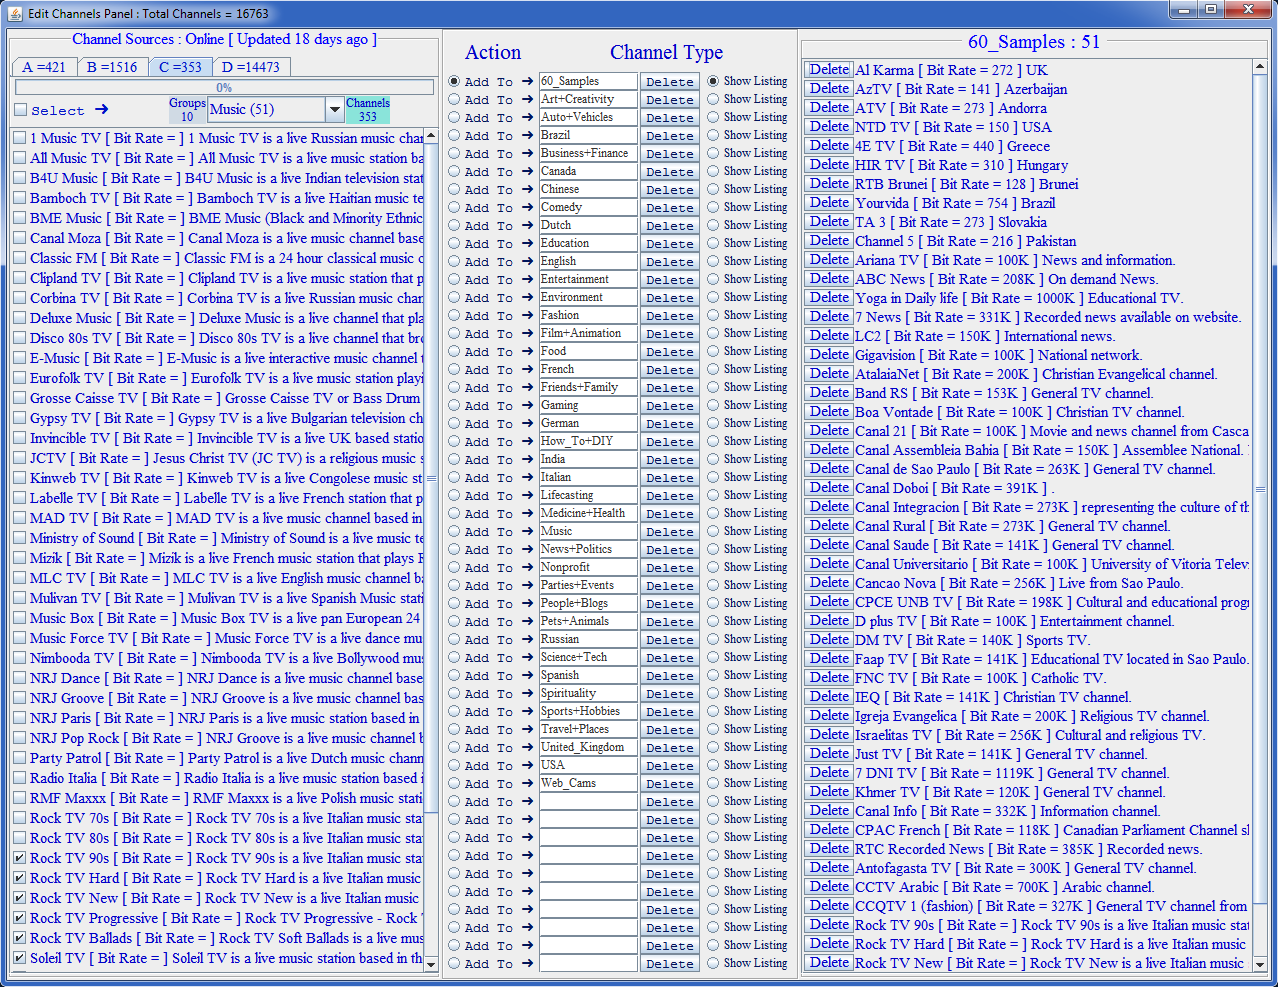Open the Music (51) group dropdown
The image size is (1278, 987).
coord(334,110)
